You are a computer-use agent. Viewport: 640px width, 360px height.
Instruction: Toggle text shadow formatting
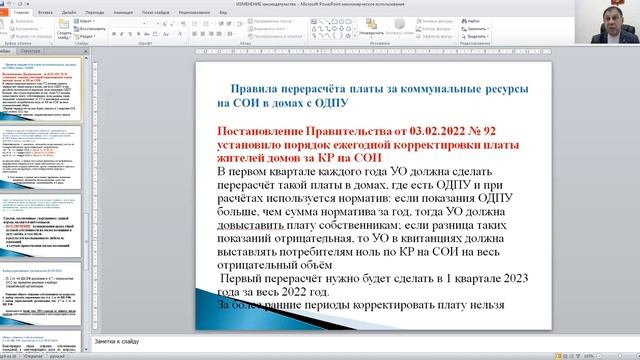[138, 34]
